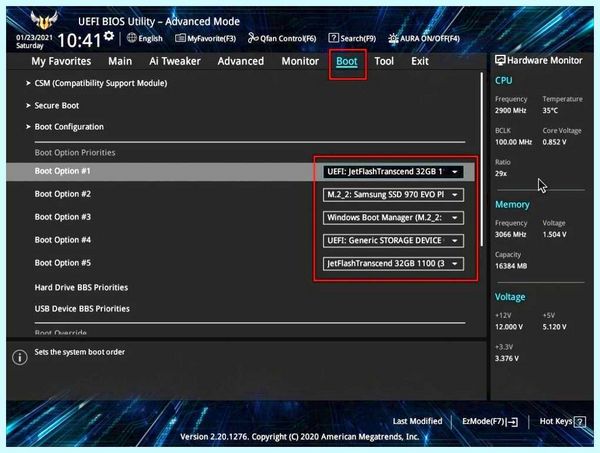Screen dimensions: 600x453
Task: Click the Memory heading
Action: pyautogui.click(x=512, y=205)
